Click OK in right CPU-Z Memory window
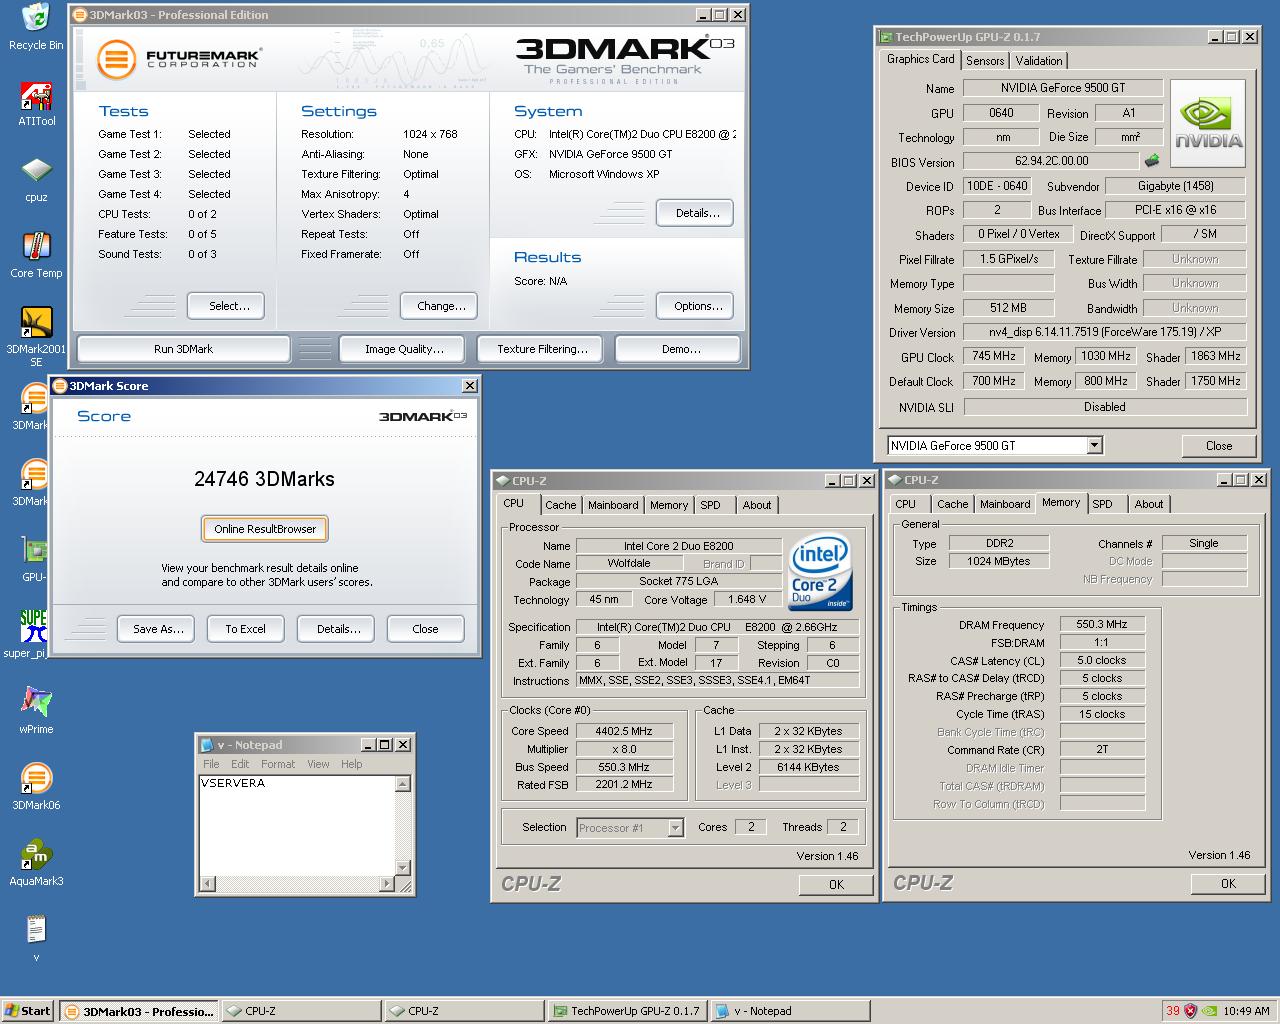The height and width of the screenshot is (1024, 1280). click(1228, 883)
